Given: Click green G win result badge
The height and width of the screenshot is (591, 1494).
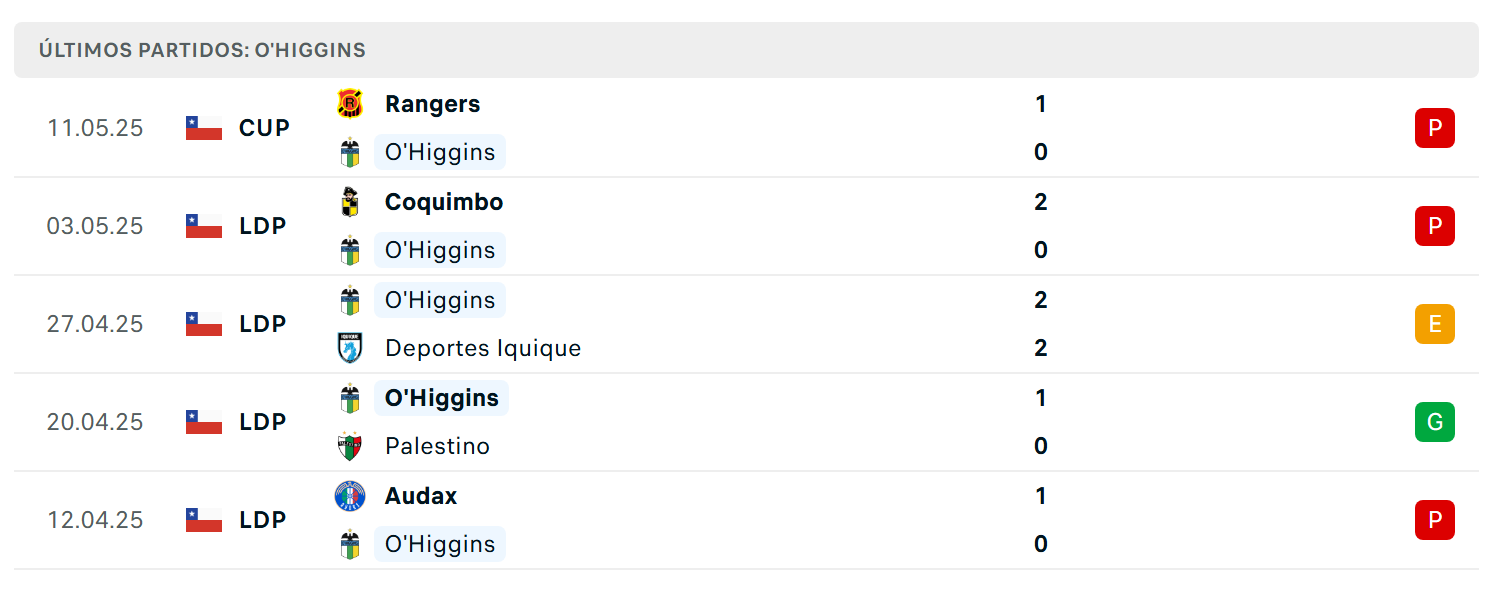Looking at the screenshot, I should click(x=1434, y=422).
